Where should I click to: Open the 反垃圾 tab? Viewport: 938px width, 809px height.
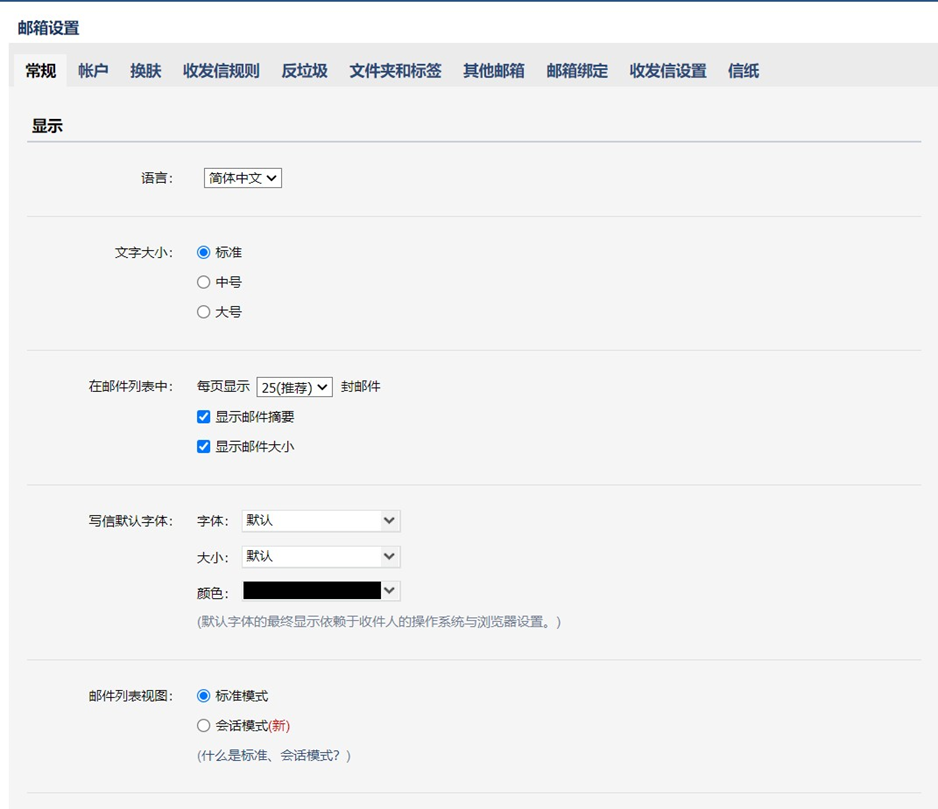[304, 71]
